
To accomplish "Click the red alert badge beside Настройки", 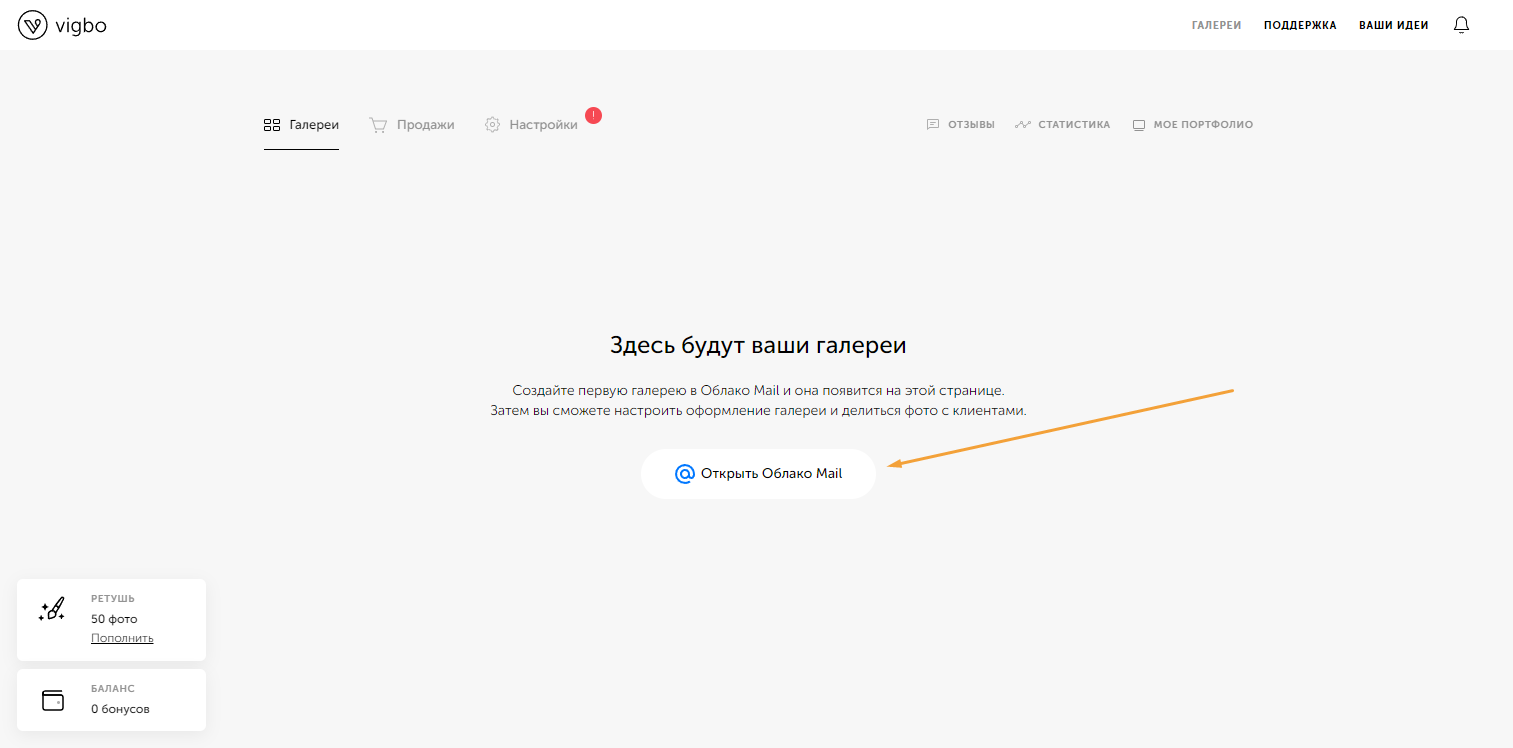I will (593, 115).
